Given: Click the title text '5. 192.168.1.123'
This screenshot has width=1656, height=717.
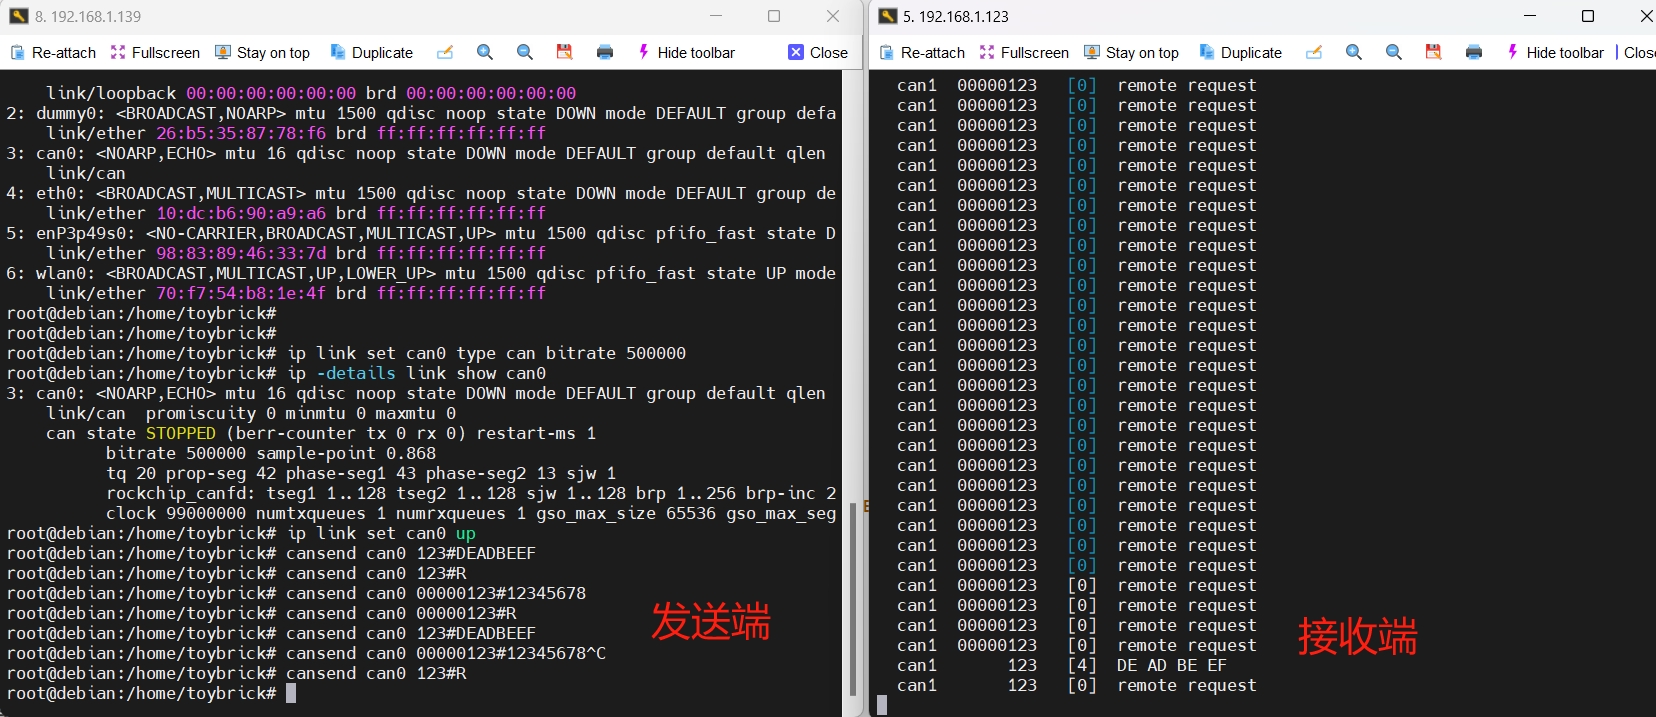Looking at the screenshot, I should [x=955, y=17].
